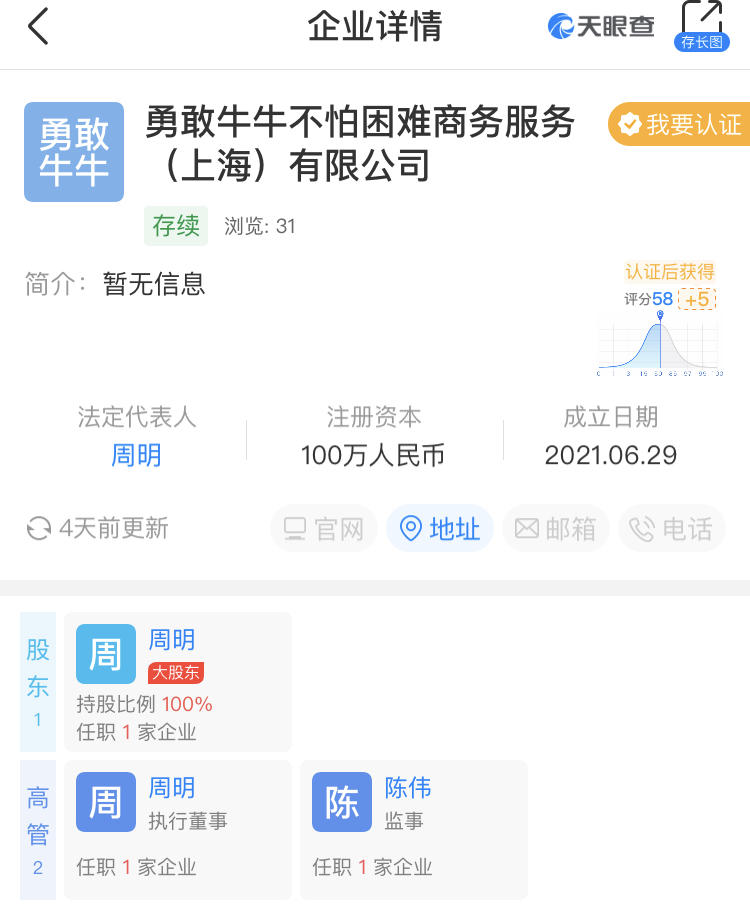Click the 勇敢牛牛 company logo
750x916 pixels.
(74, 152)
